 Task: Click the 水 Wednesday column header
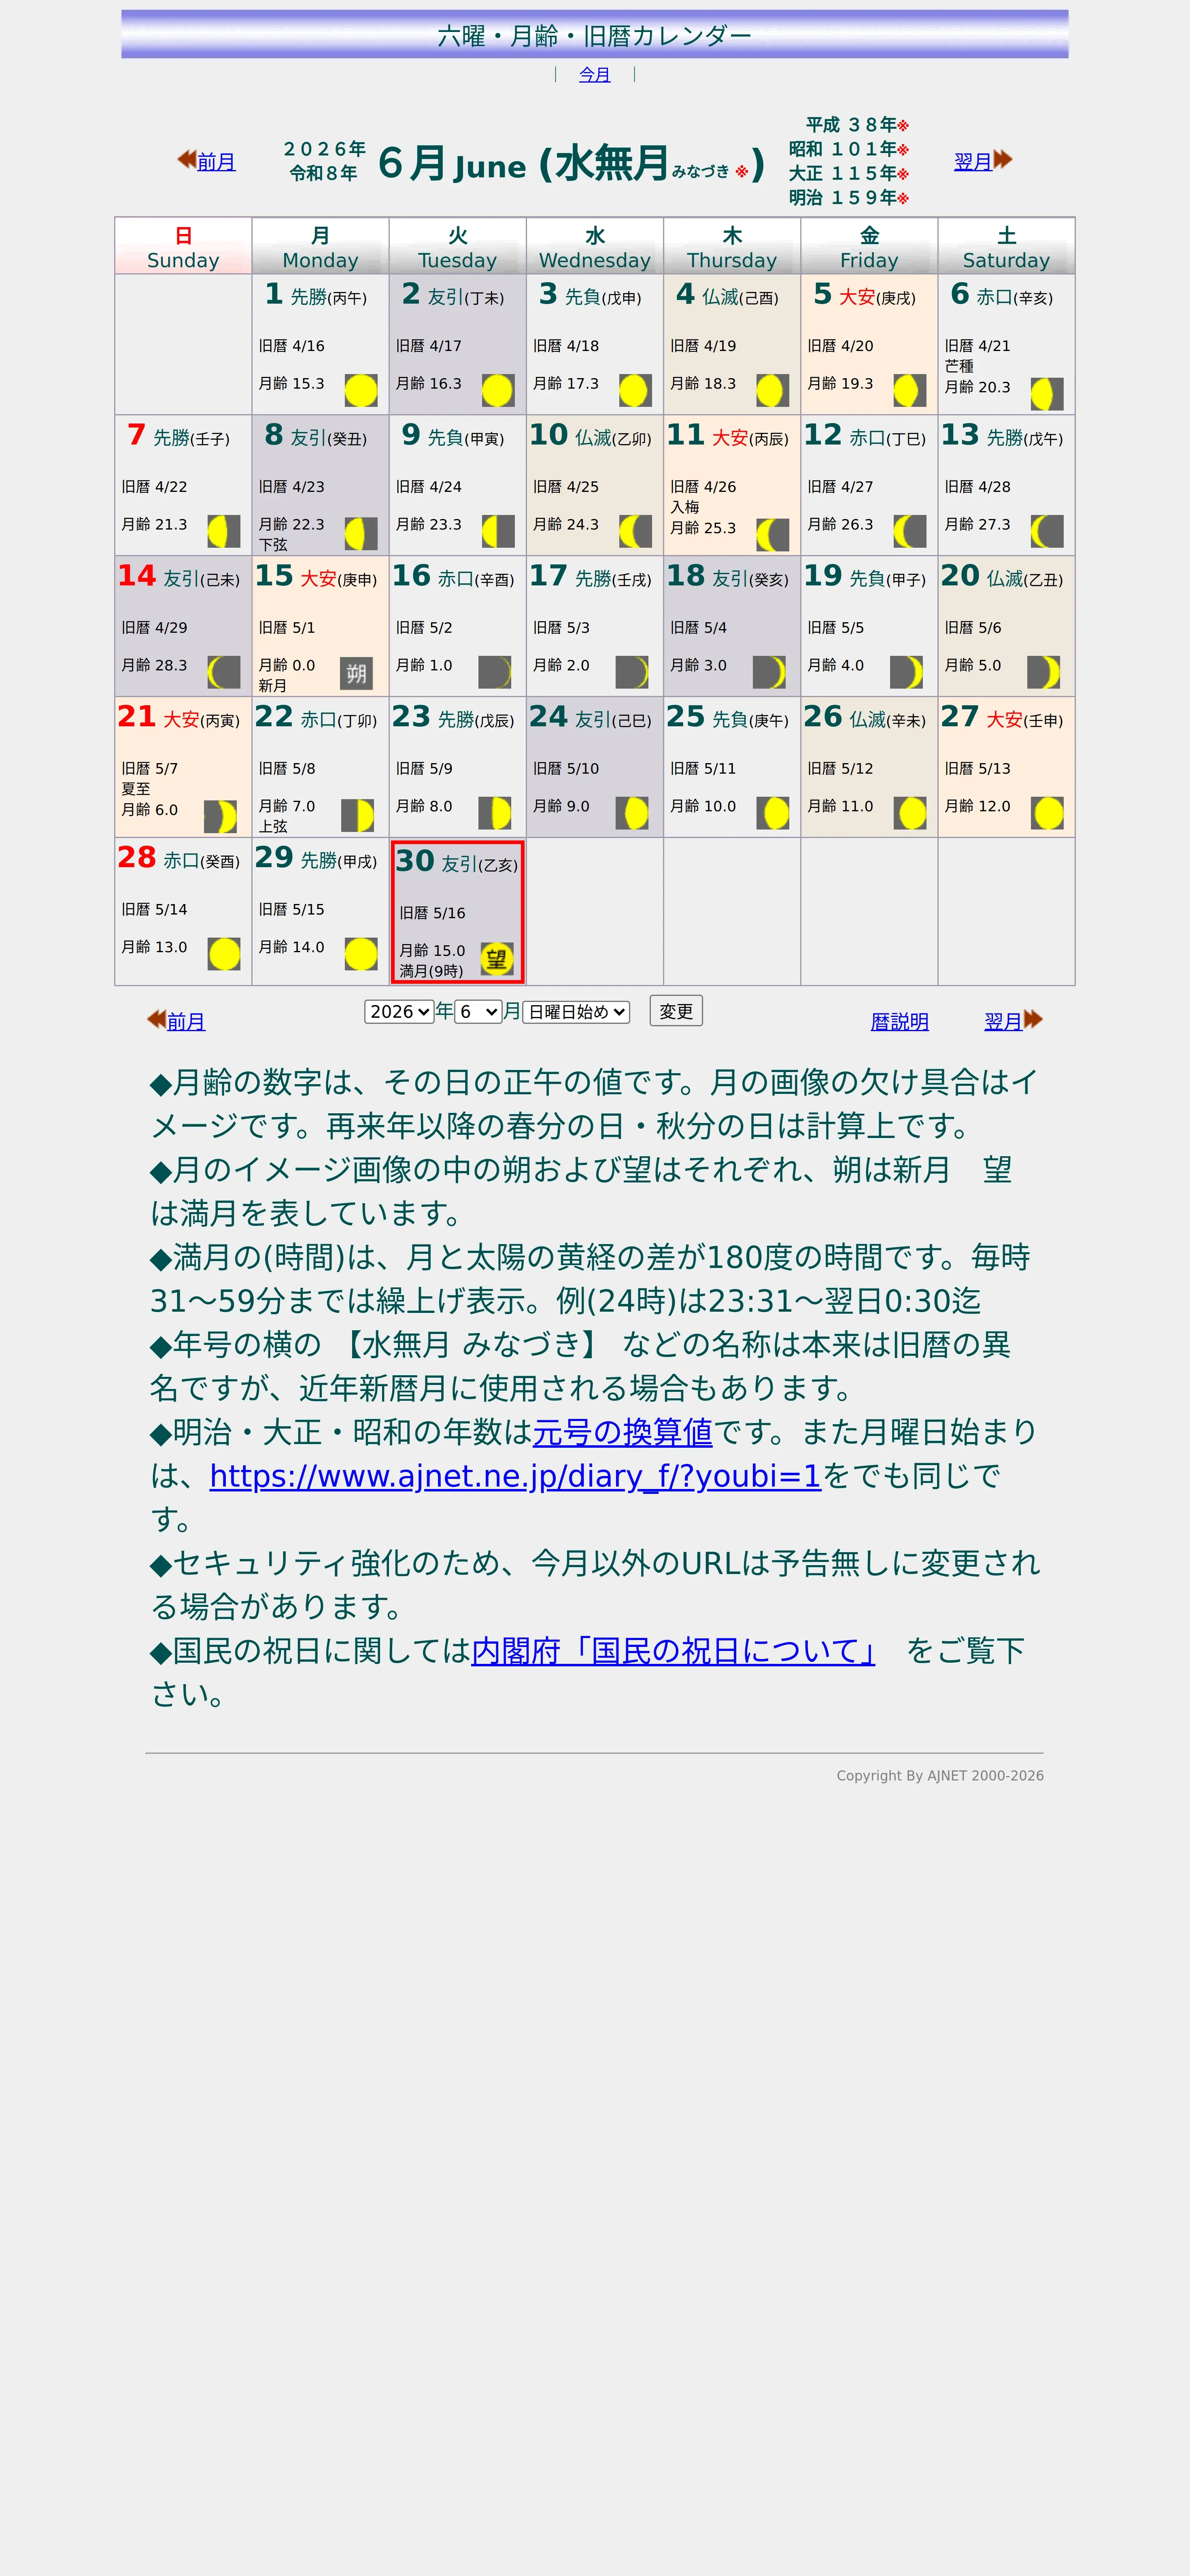coord(595,246)
